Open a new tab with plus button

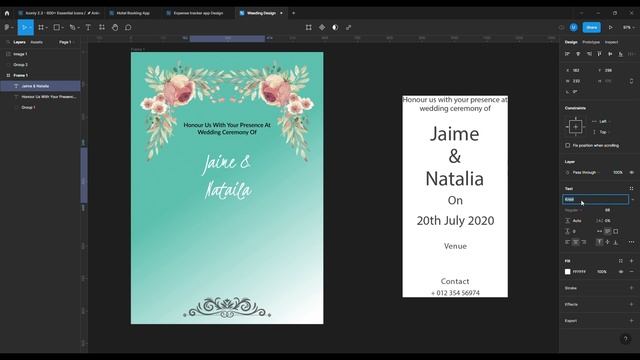click(x=293, y=13)
